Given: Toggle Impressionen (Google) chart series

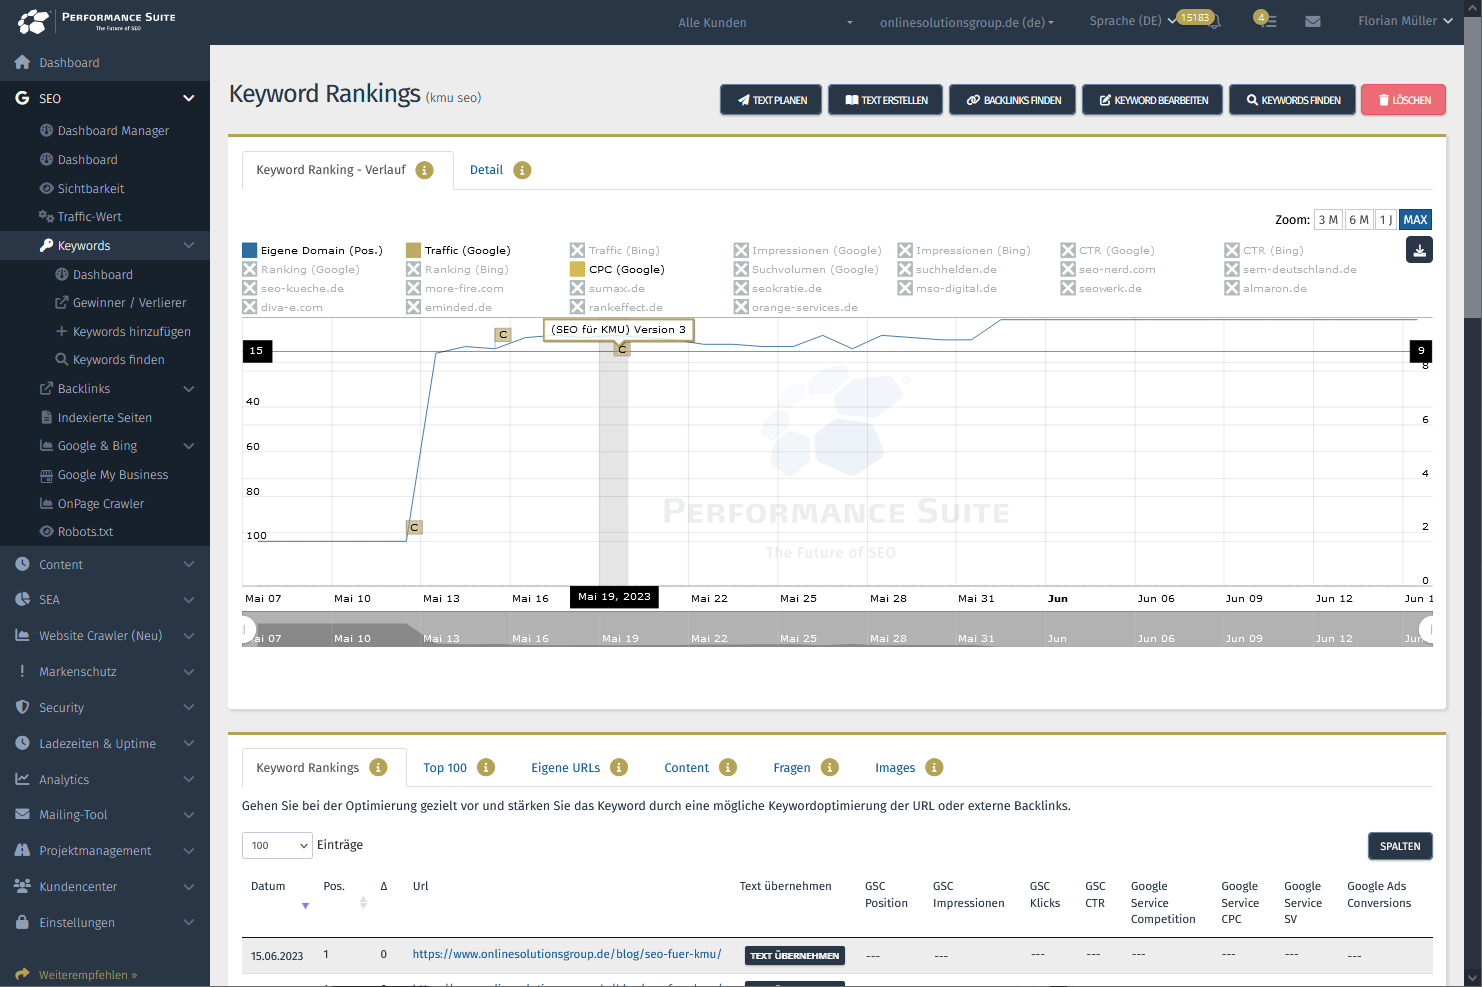Looking at the screenshot, I should 741,250.
